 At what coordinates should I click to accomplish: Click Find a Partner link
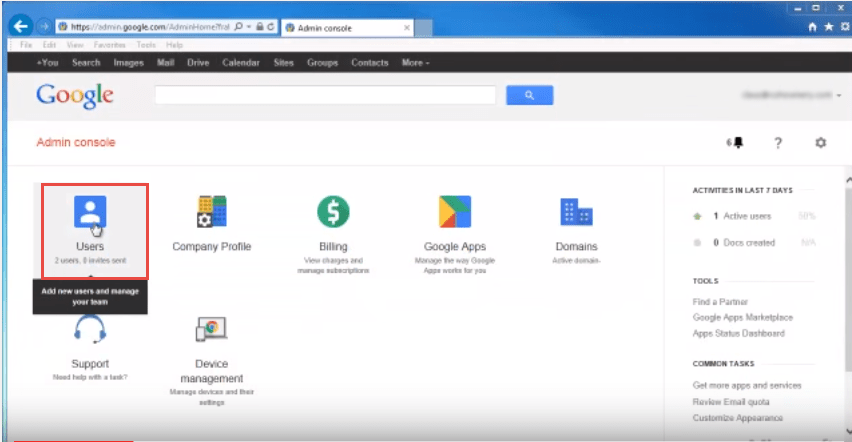720,302
